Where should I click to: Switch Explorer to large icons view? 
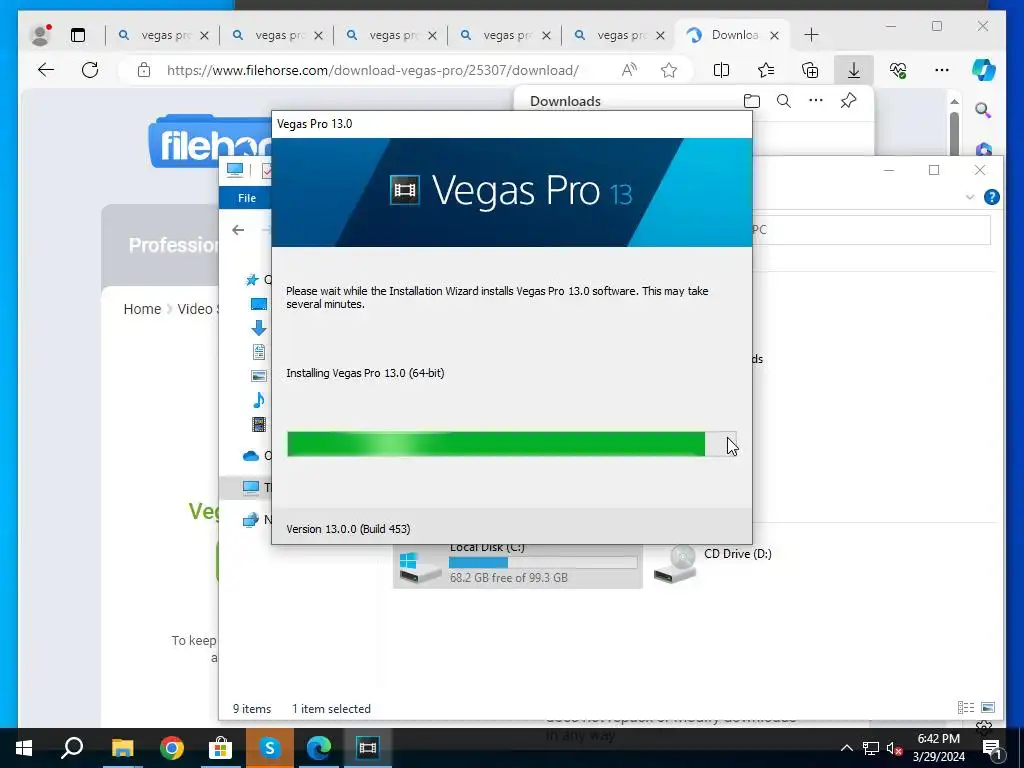[x=988, y=707]
